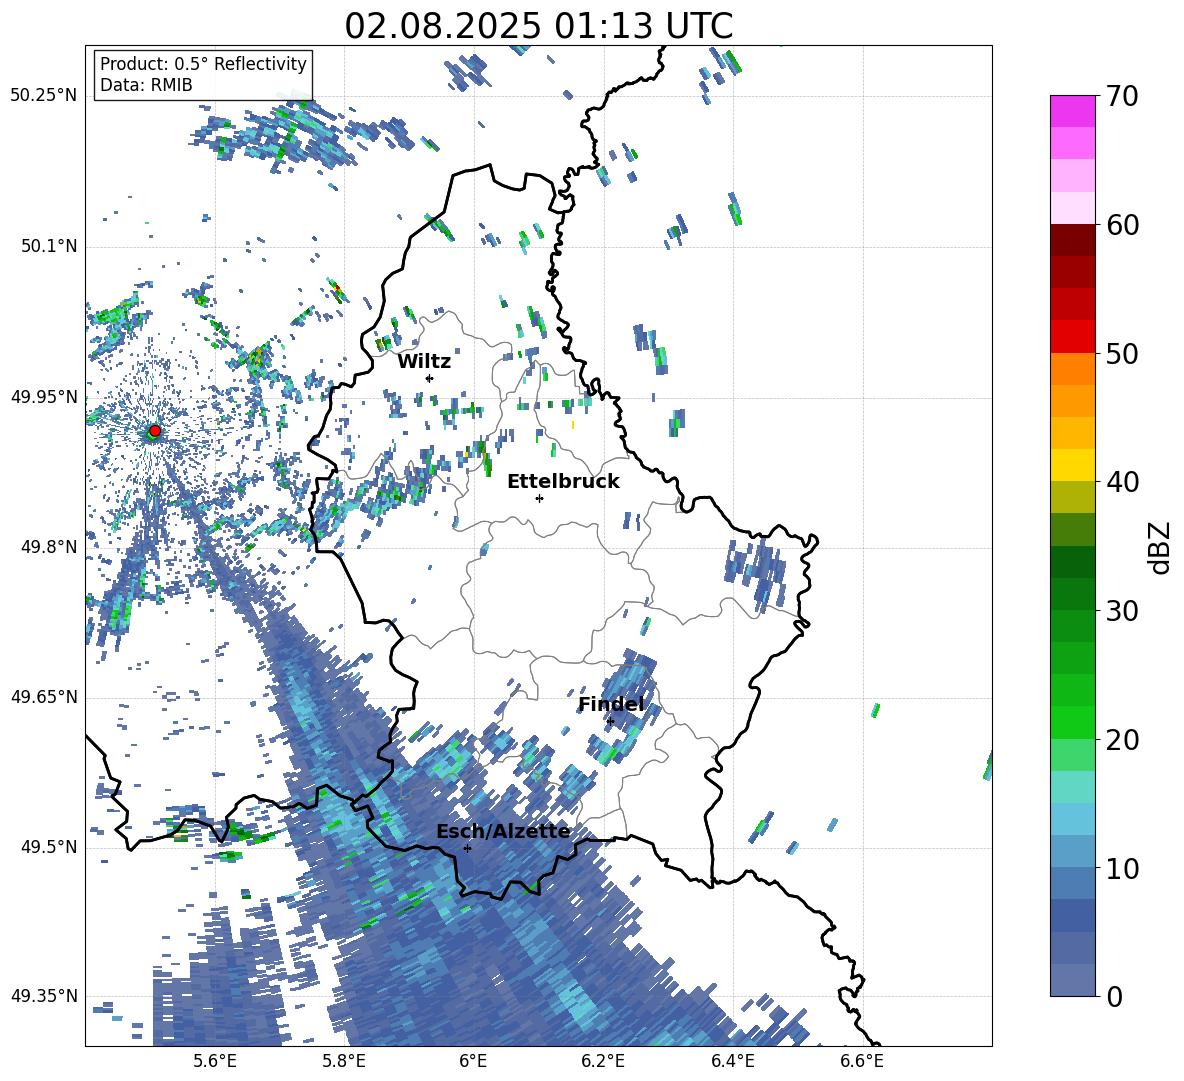The image size is (1184, 1081).
Task: Click the colorbar 70 tick label
Action: 1122,96
